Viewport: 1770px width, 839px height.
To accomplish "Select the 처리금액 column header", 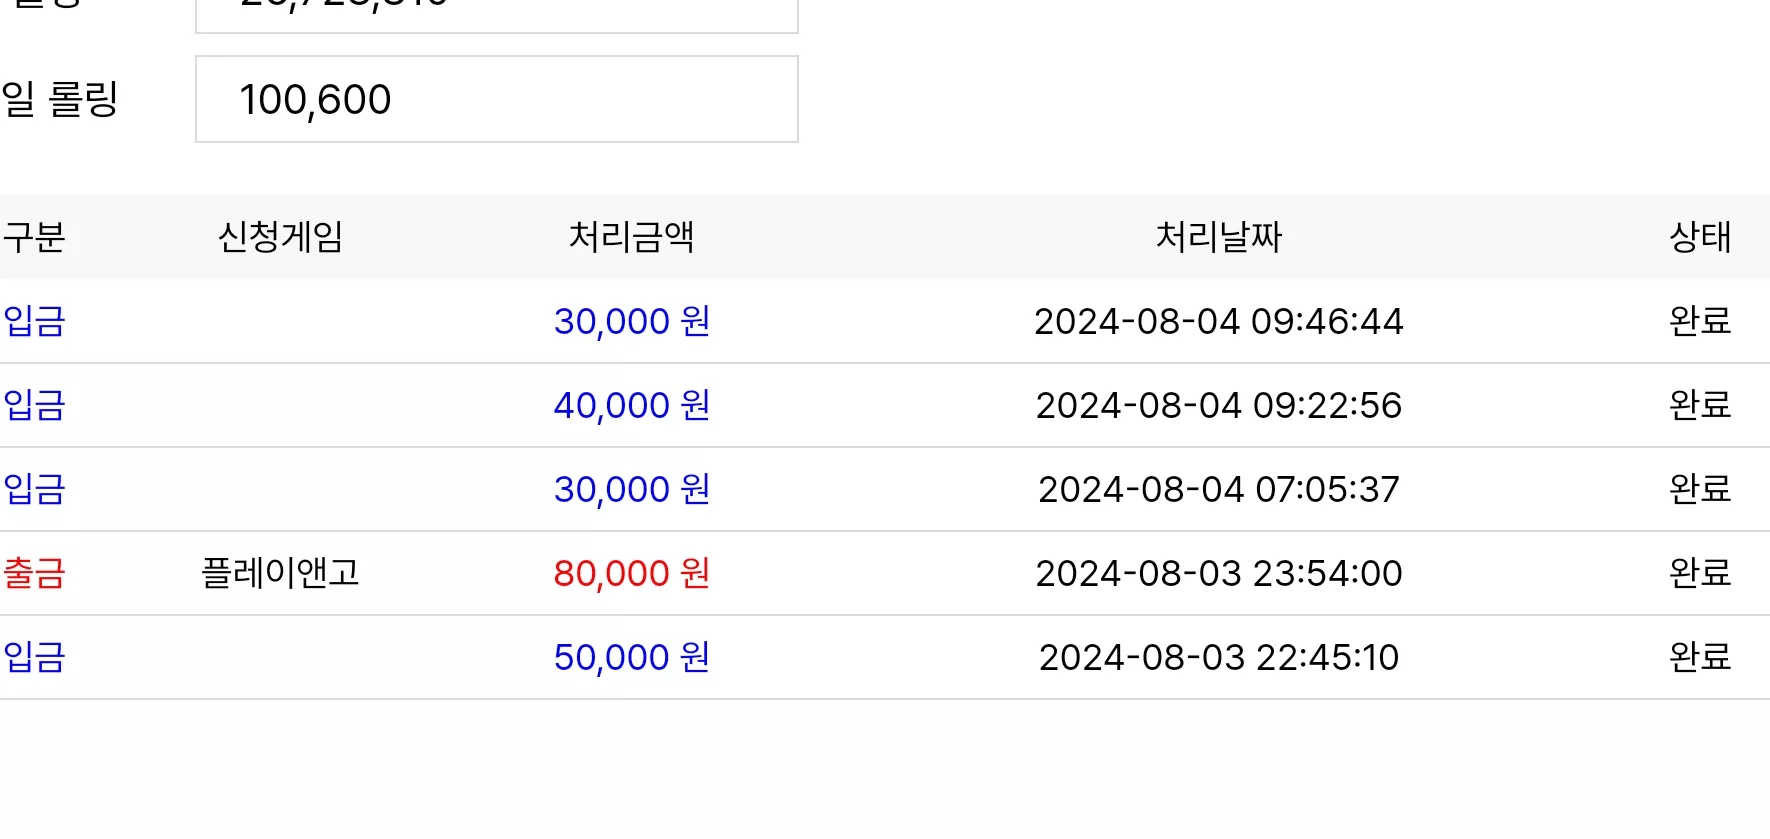I will (632, 237).
